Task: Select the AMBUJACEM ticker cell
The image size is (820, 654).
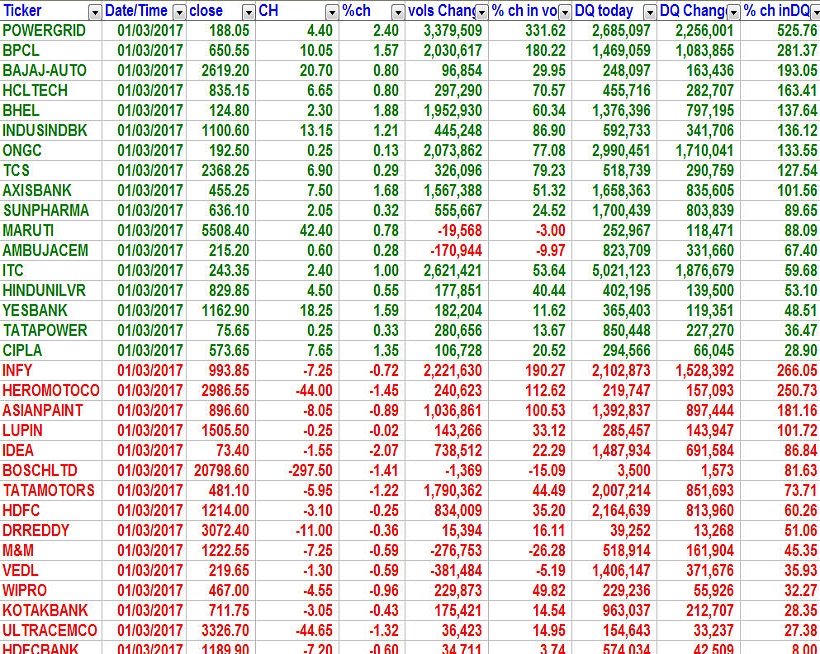Action: (x=51, y=250)
